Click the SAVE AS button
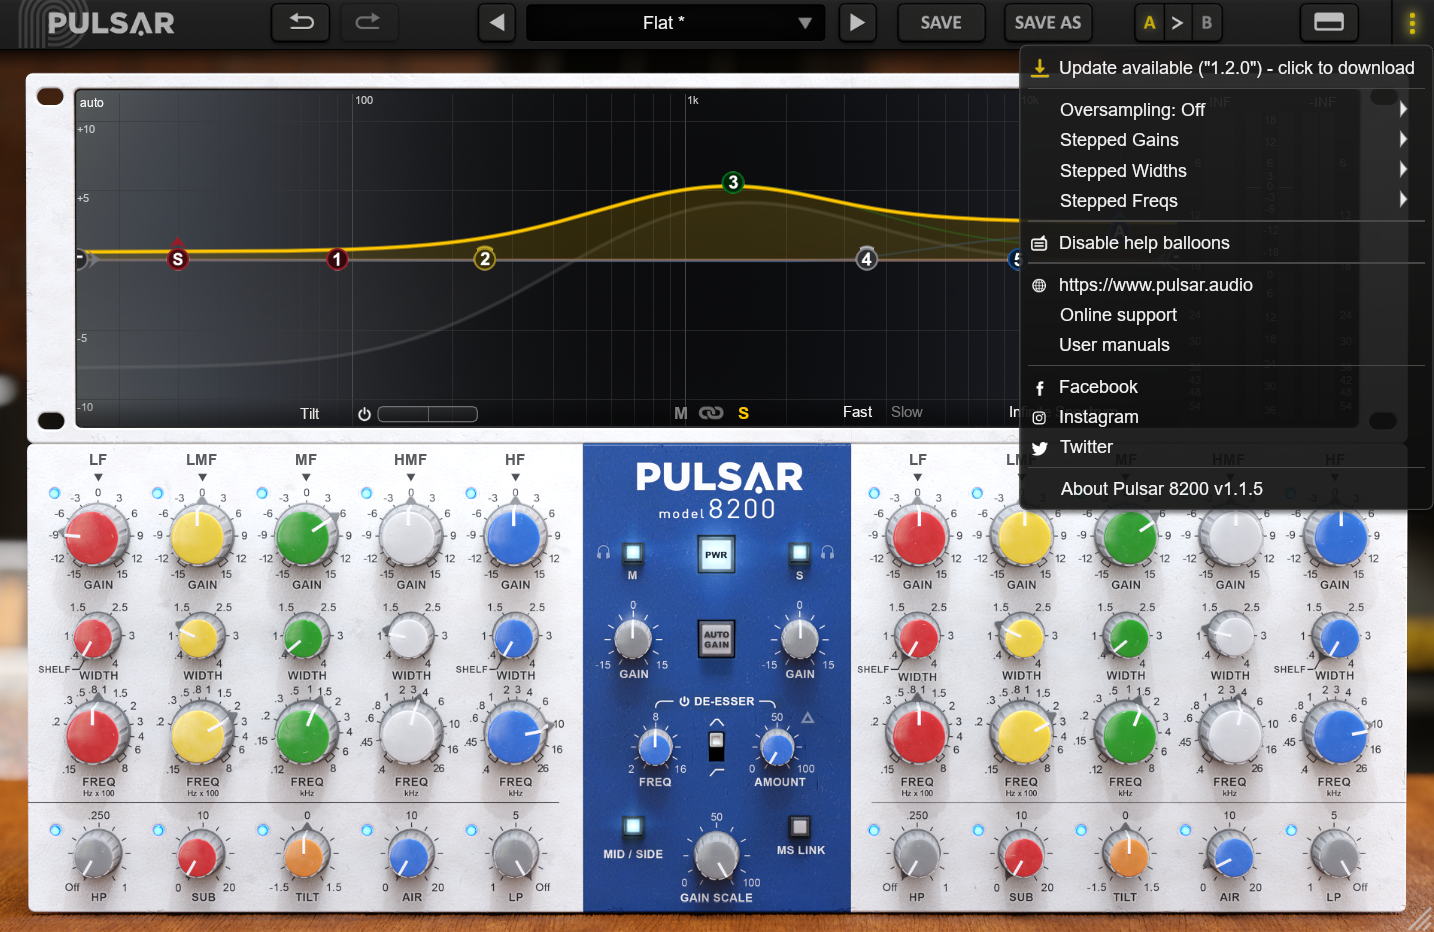The height and width of the screenshot is (932, 1434). pyautogui.click(x=1047, y=22)
